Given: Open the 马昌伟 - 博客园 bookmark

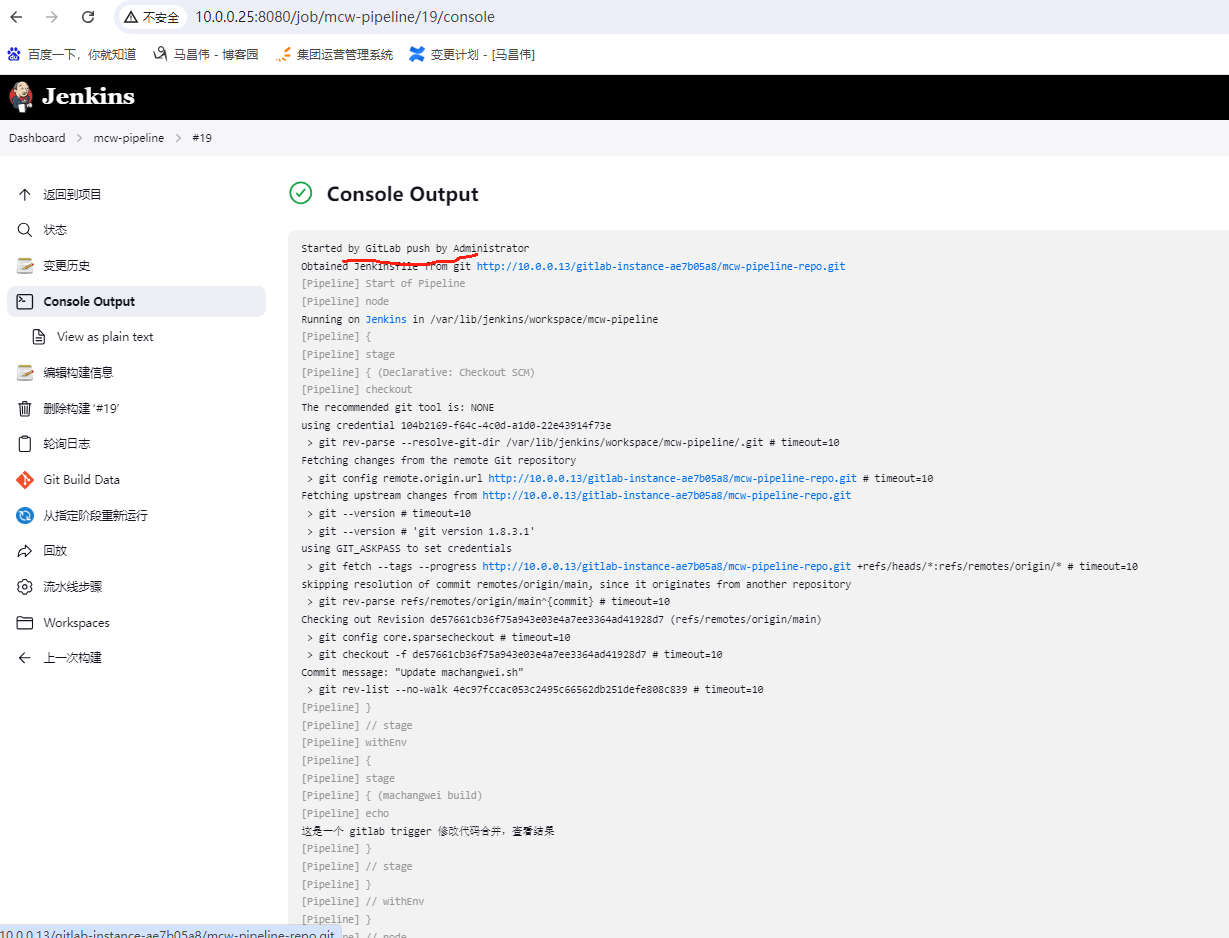Looking at the screenshot, I should click(x=205, y=54).
